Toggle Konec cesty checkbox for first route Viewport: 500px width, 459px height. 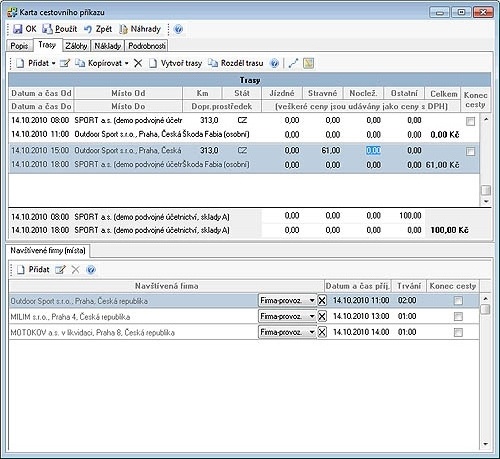coord(470,121)
